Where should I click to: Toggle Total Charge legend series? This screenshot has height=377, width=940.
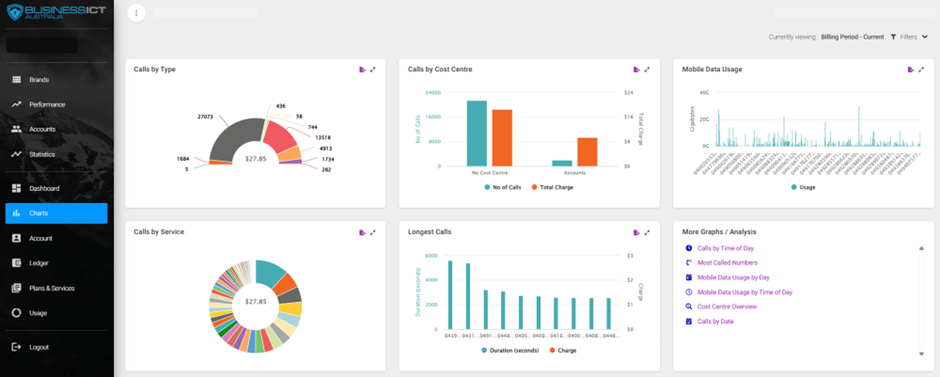553,187
